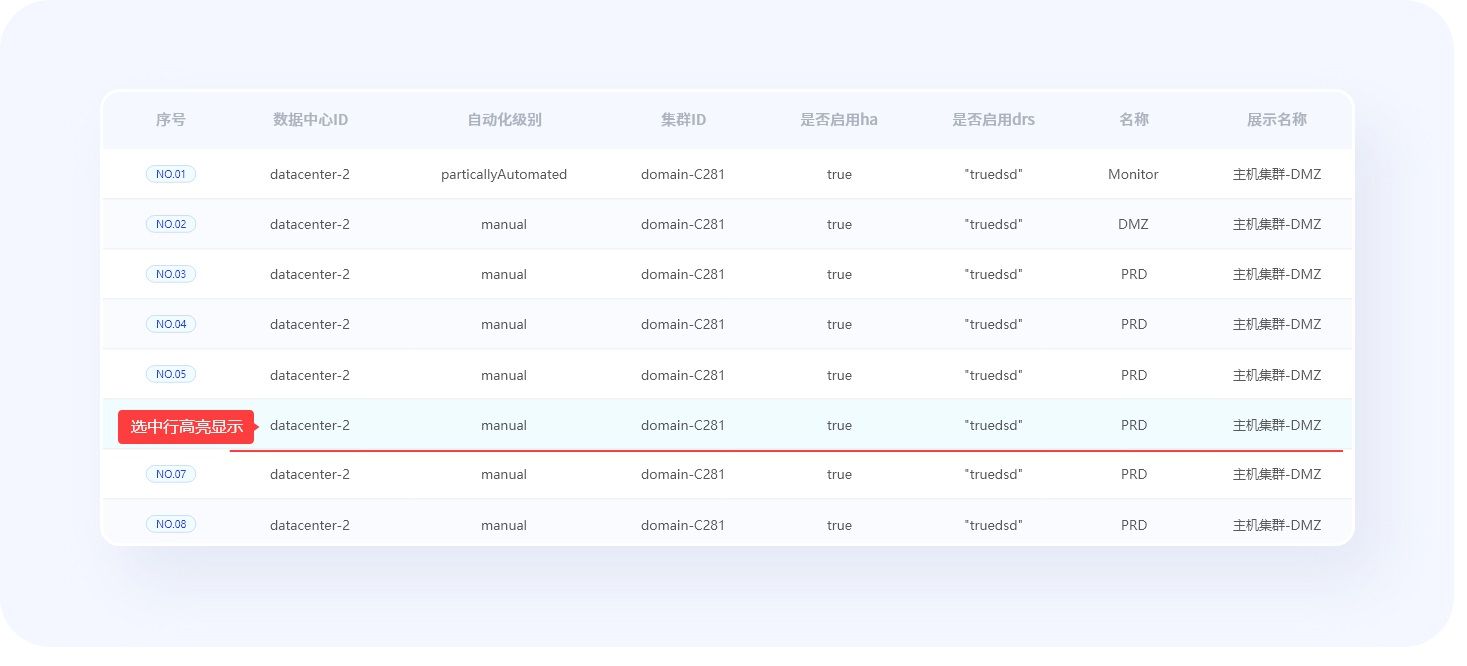The image size is (1467, 666).
Task: Click the 是否启用drs column header
Action: point(993,120)
